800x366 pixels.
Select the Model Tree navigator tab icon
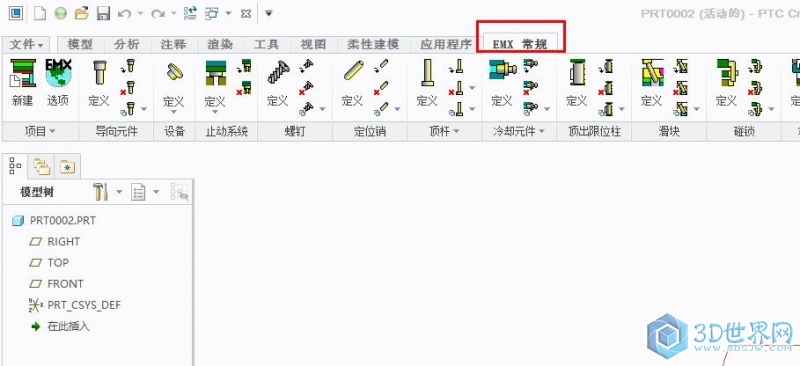pos(16,166)
